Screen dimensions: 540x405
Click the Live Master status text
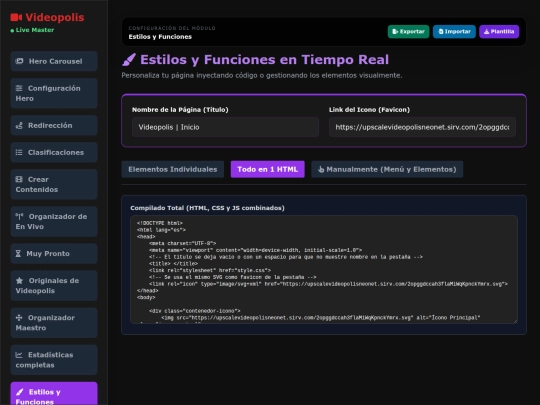[35, 30]
